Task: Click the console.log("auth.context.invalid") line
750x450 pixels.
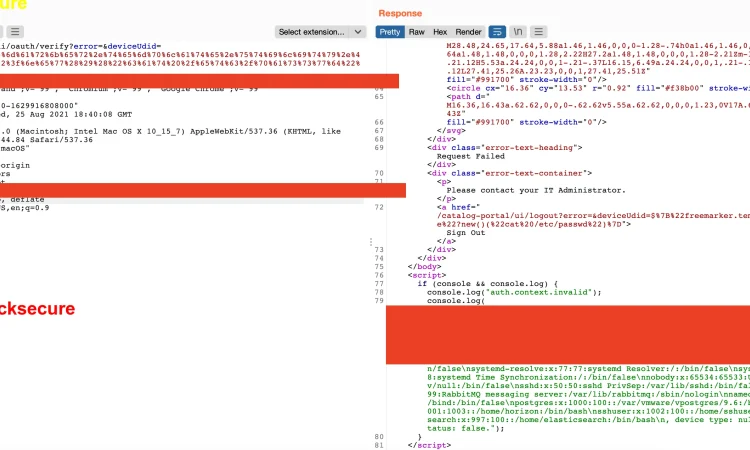Action: click(514, 292)
